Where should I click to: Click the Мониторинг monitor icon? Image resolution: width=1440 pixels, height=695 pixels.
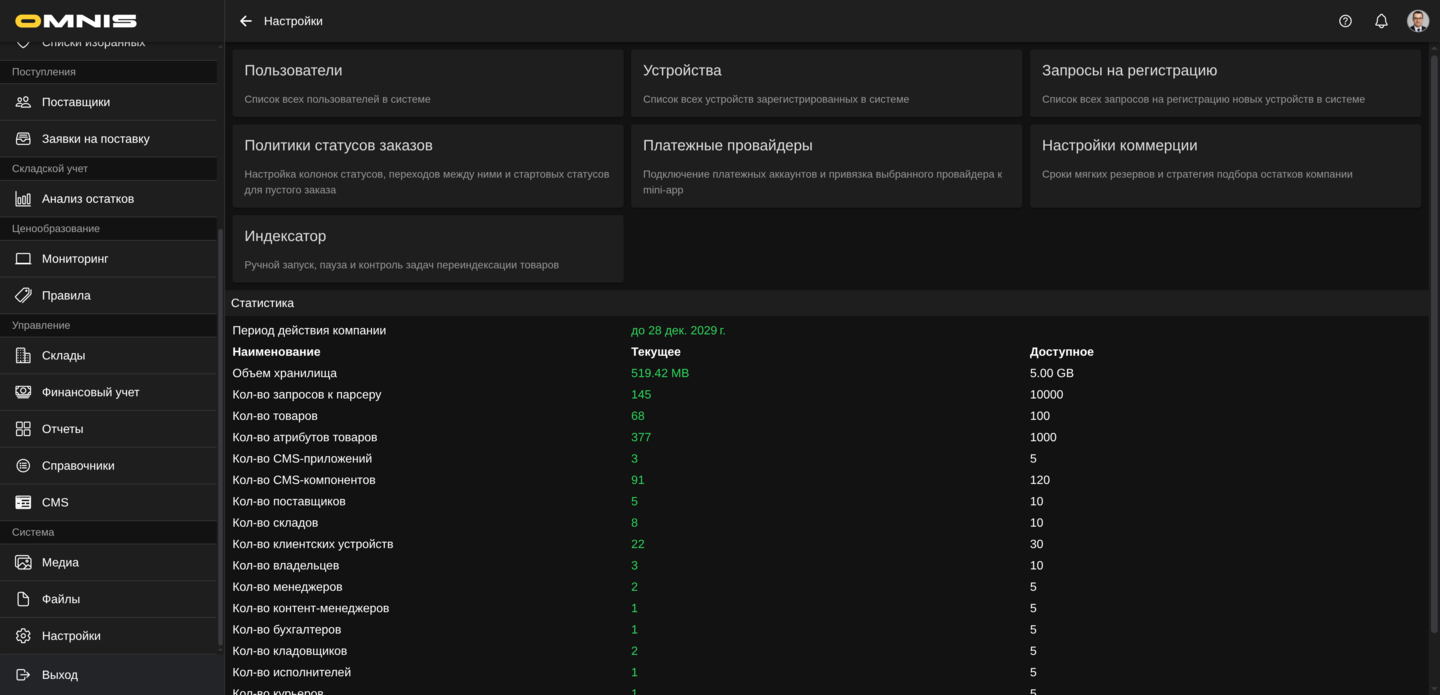[23, 259]
